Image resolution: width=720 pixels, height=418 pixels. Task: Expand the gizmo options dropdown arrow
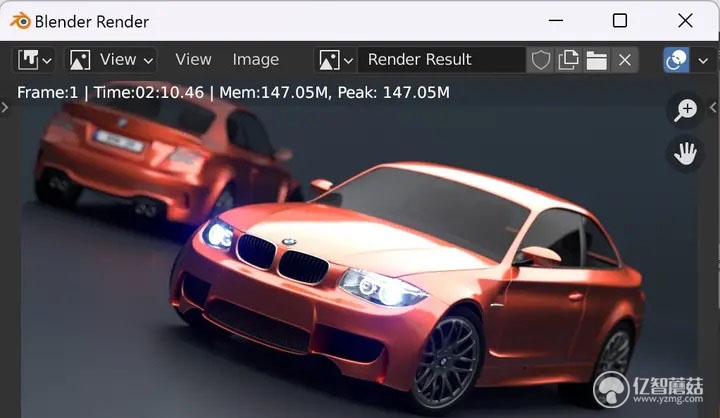coord(703,60)
